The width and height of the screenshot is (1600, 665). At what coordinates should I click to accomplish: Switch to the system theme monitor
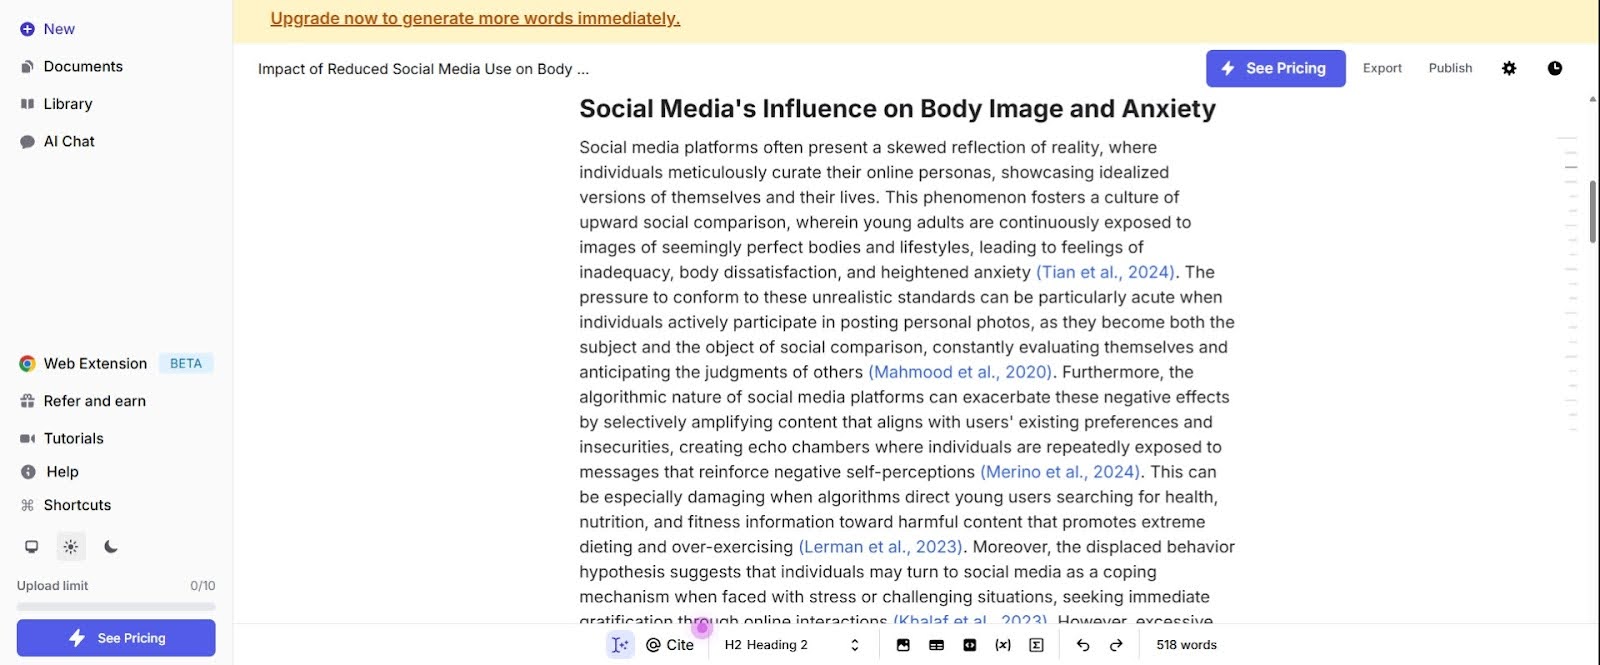(x=32, y=547)
